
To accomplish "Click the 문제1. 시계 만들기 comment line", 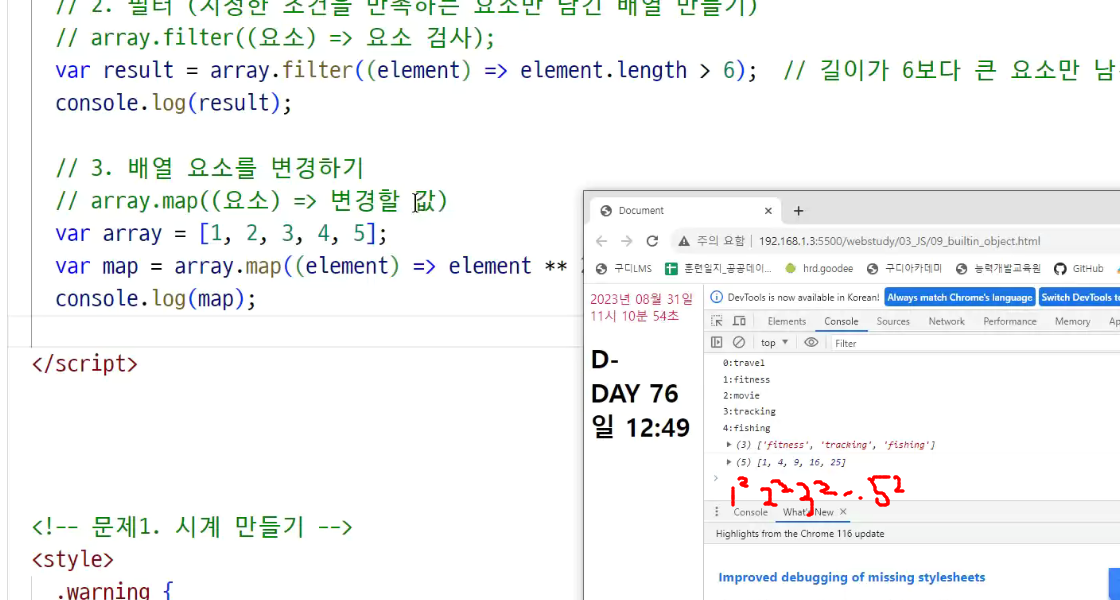I will tap(192, 527).
